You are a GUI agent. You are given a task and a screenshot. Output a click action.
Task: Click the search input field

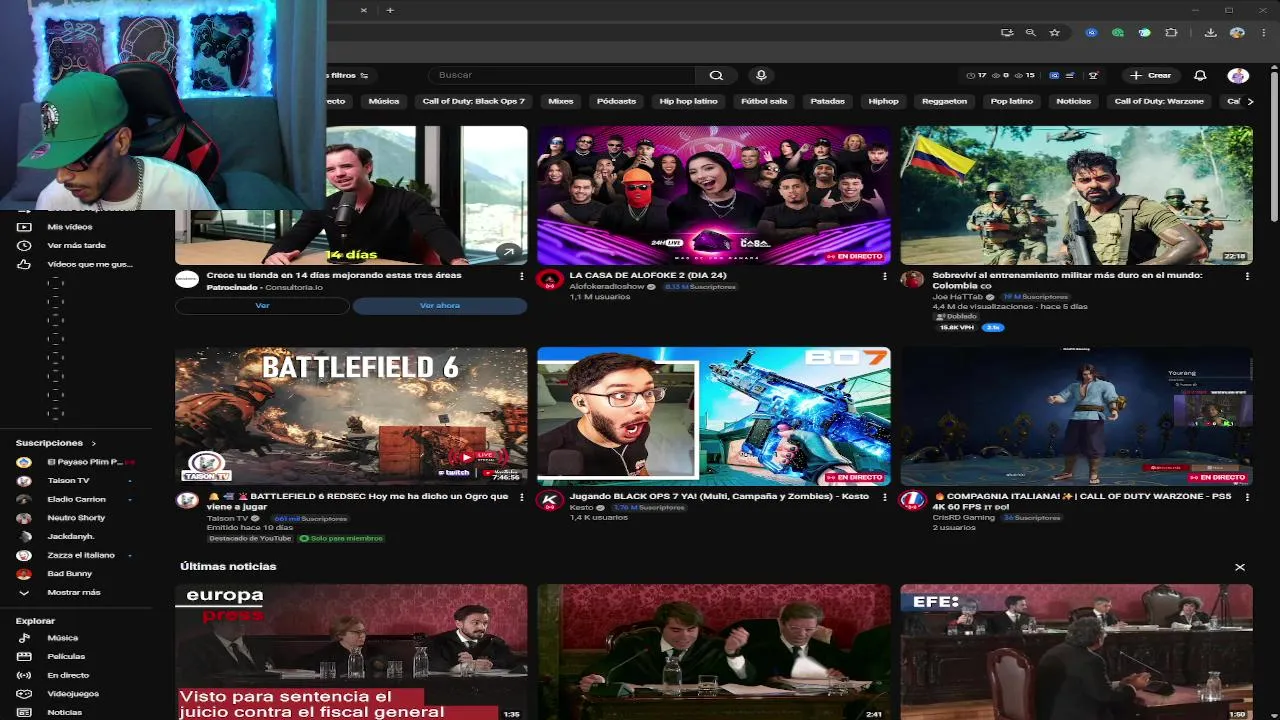tap(563, 75)
